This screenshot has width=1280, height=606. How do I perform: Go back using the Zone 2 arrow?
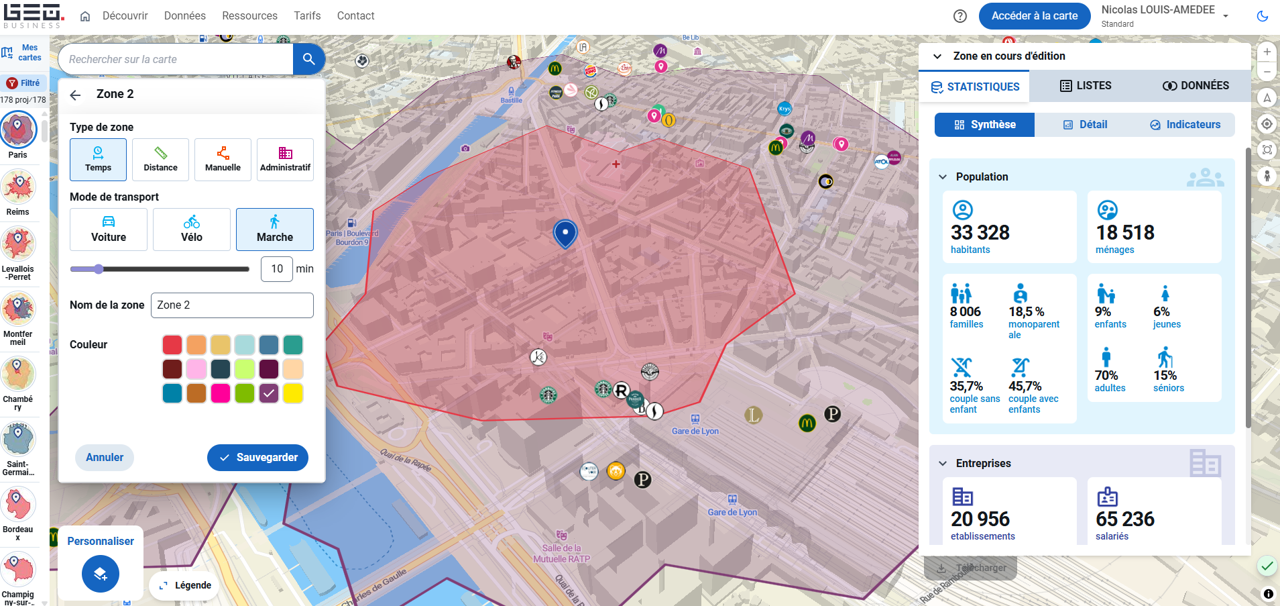76,95
